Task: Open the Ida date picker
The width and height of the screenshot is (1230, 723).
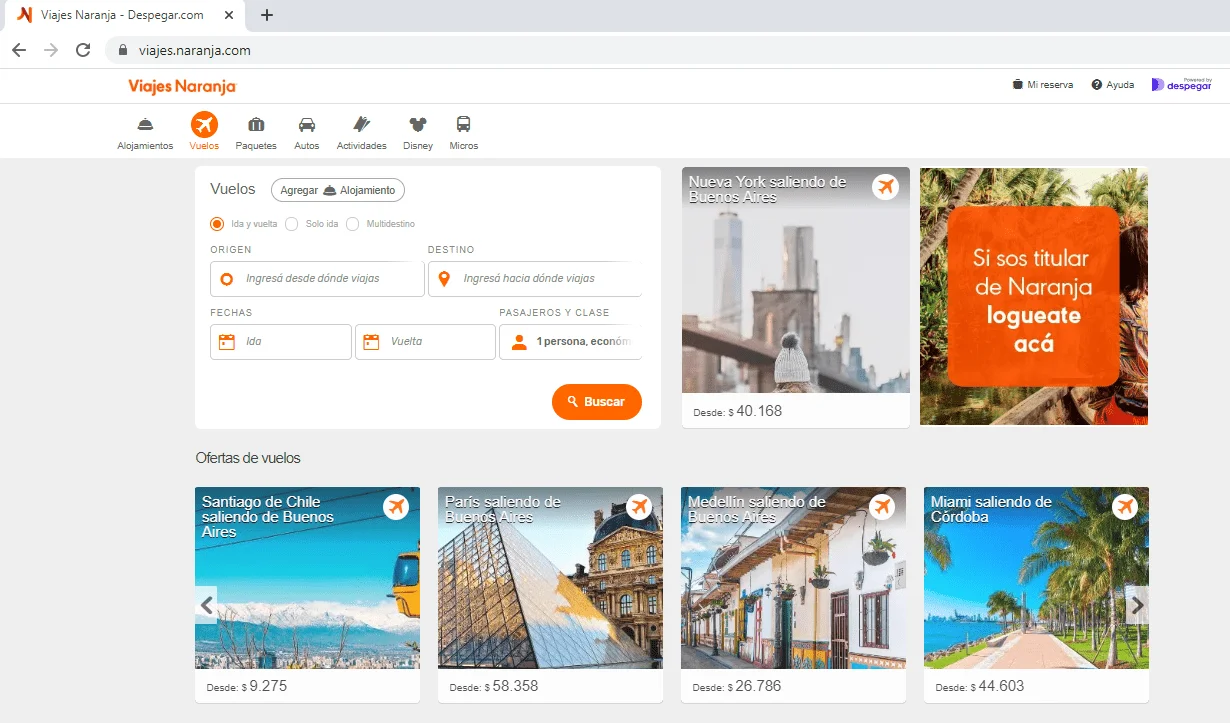Action: (281, 342)
